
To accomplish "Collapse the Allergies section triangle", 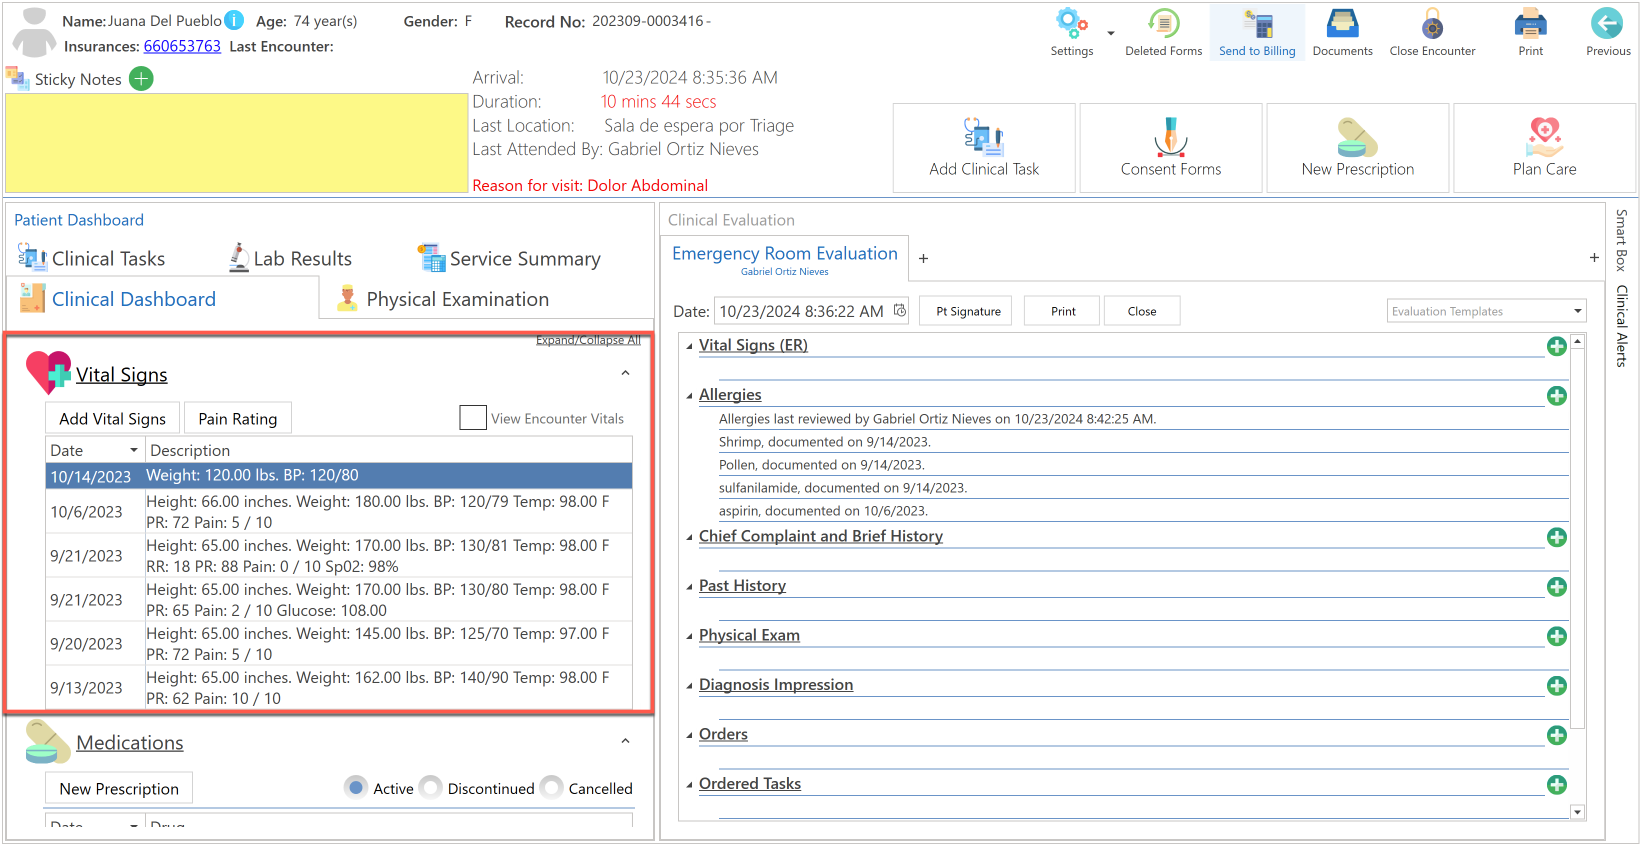I will click(x=689, y=396).
